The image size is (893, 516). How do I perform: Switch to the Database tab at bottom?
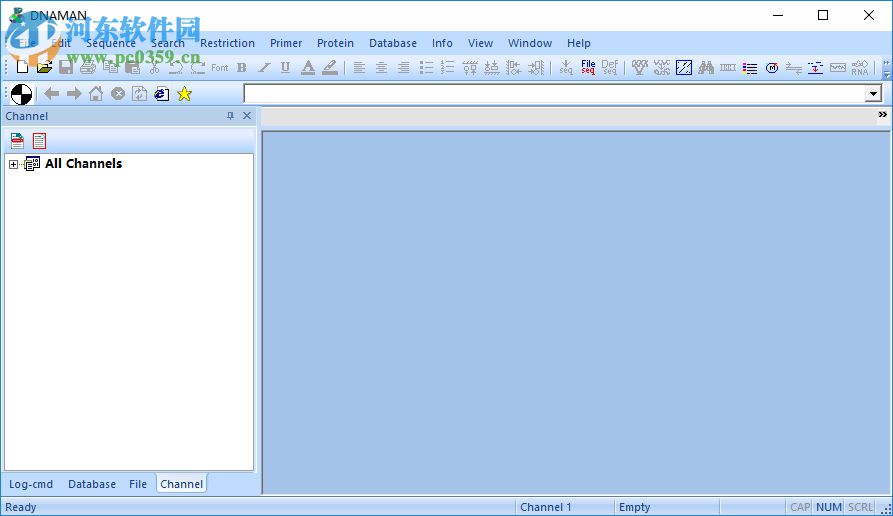pyautogui.click(x=92, y=484)
